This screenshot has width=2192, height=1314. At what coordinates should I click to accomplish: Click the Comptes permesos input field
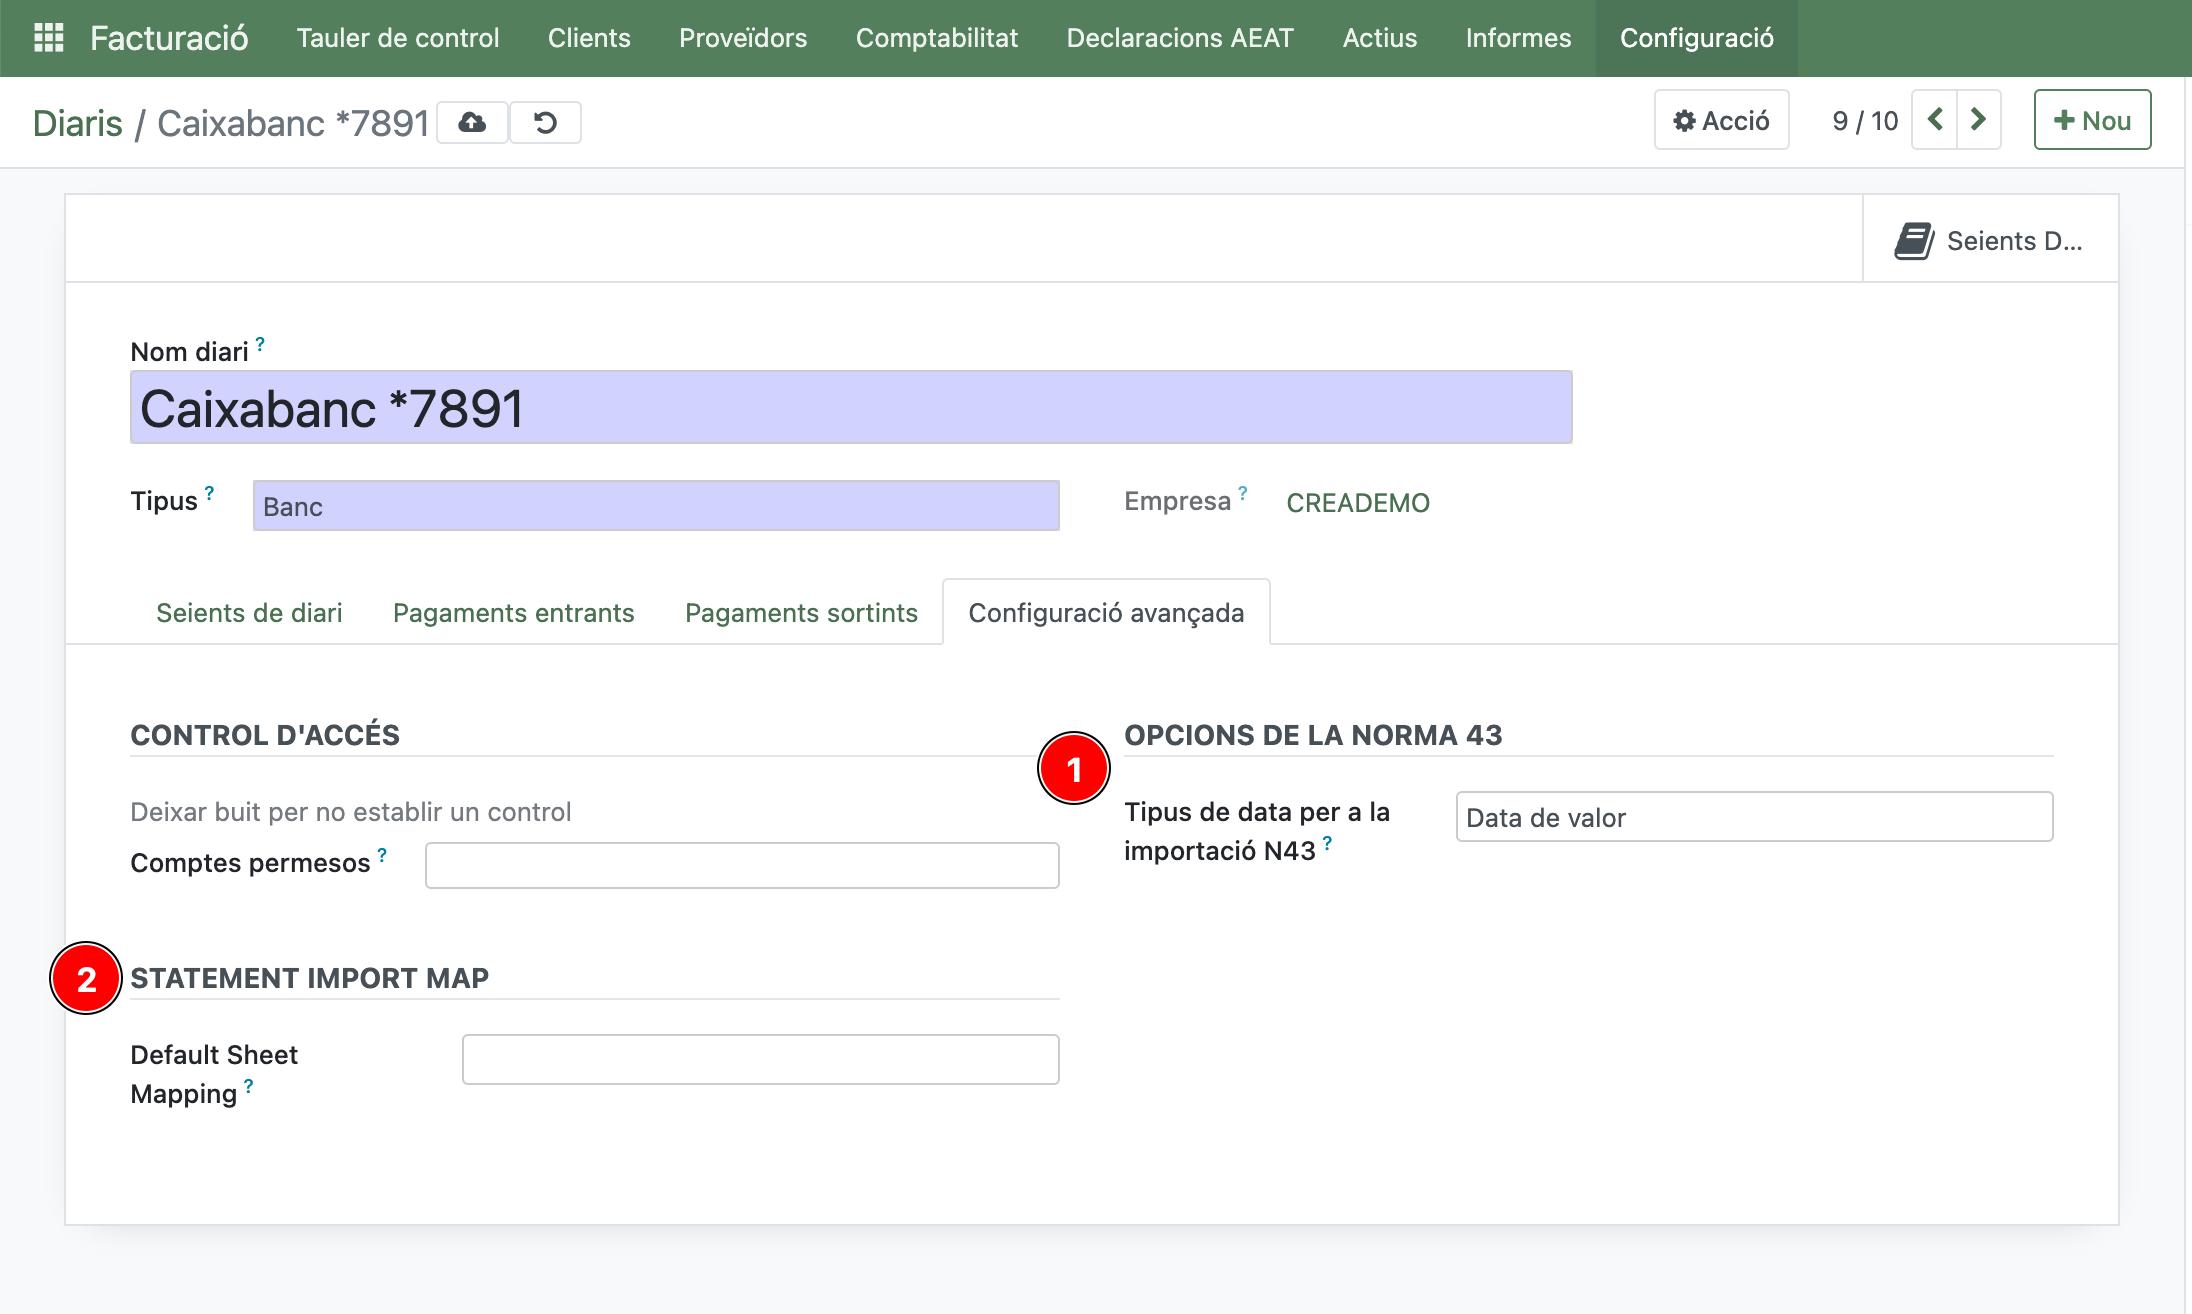741,866
